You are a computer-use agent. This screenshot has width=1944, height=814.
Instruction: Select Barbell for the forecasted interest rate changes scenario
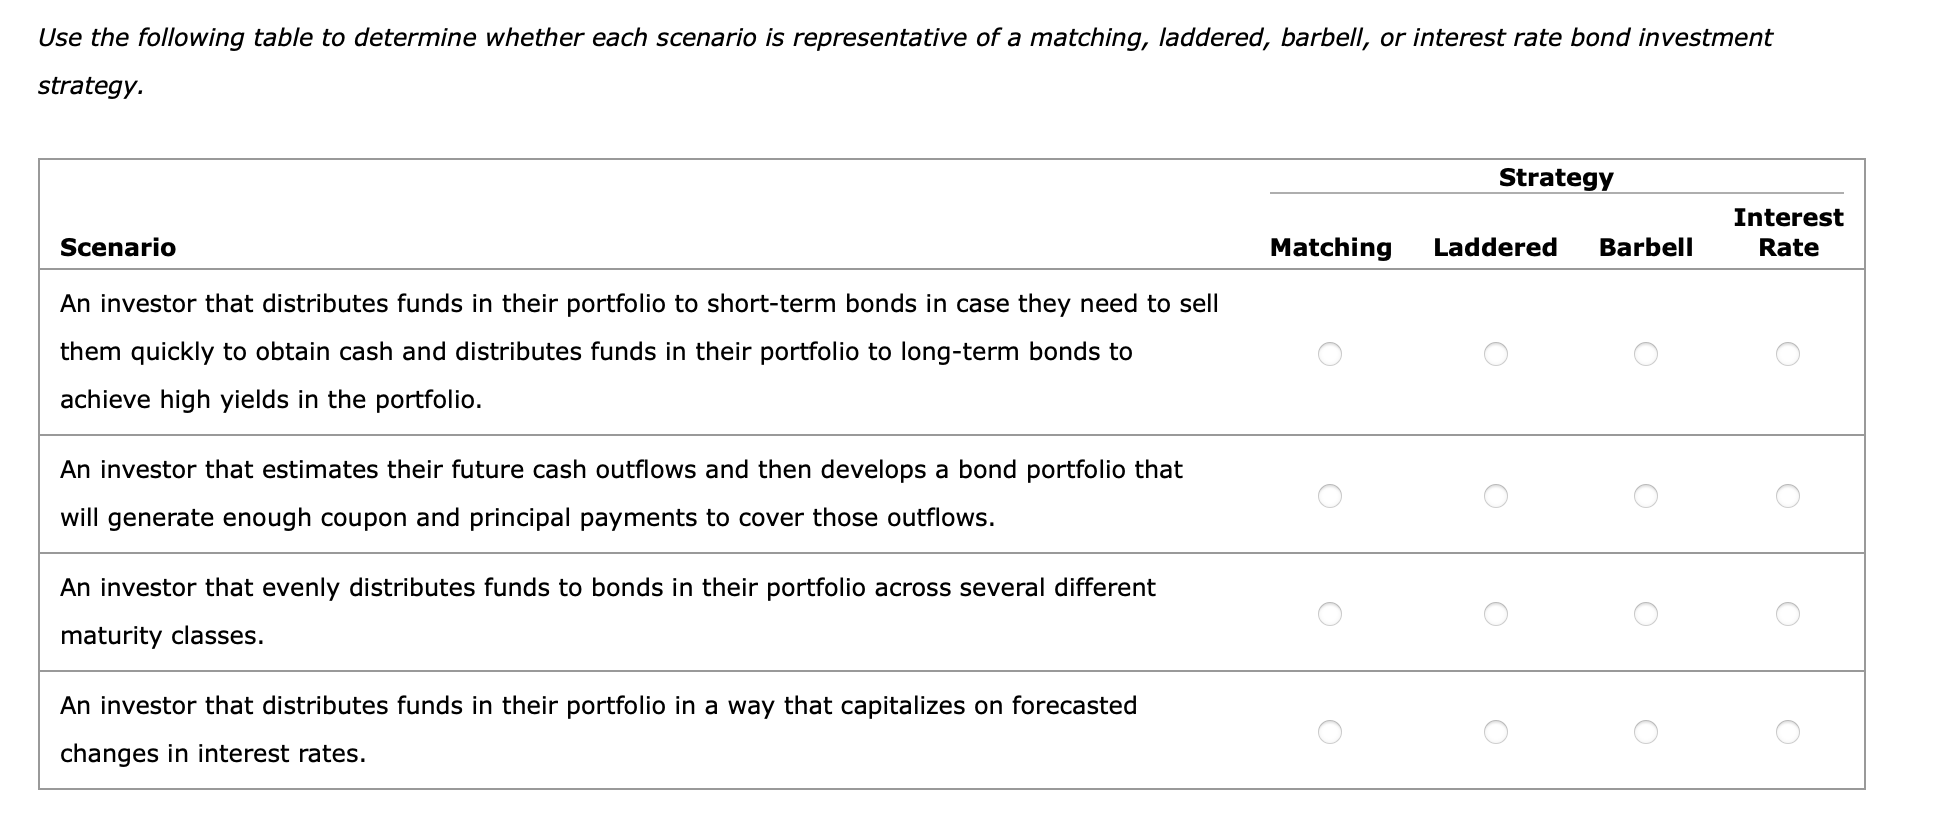tap(1646, 732)
